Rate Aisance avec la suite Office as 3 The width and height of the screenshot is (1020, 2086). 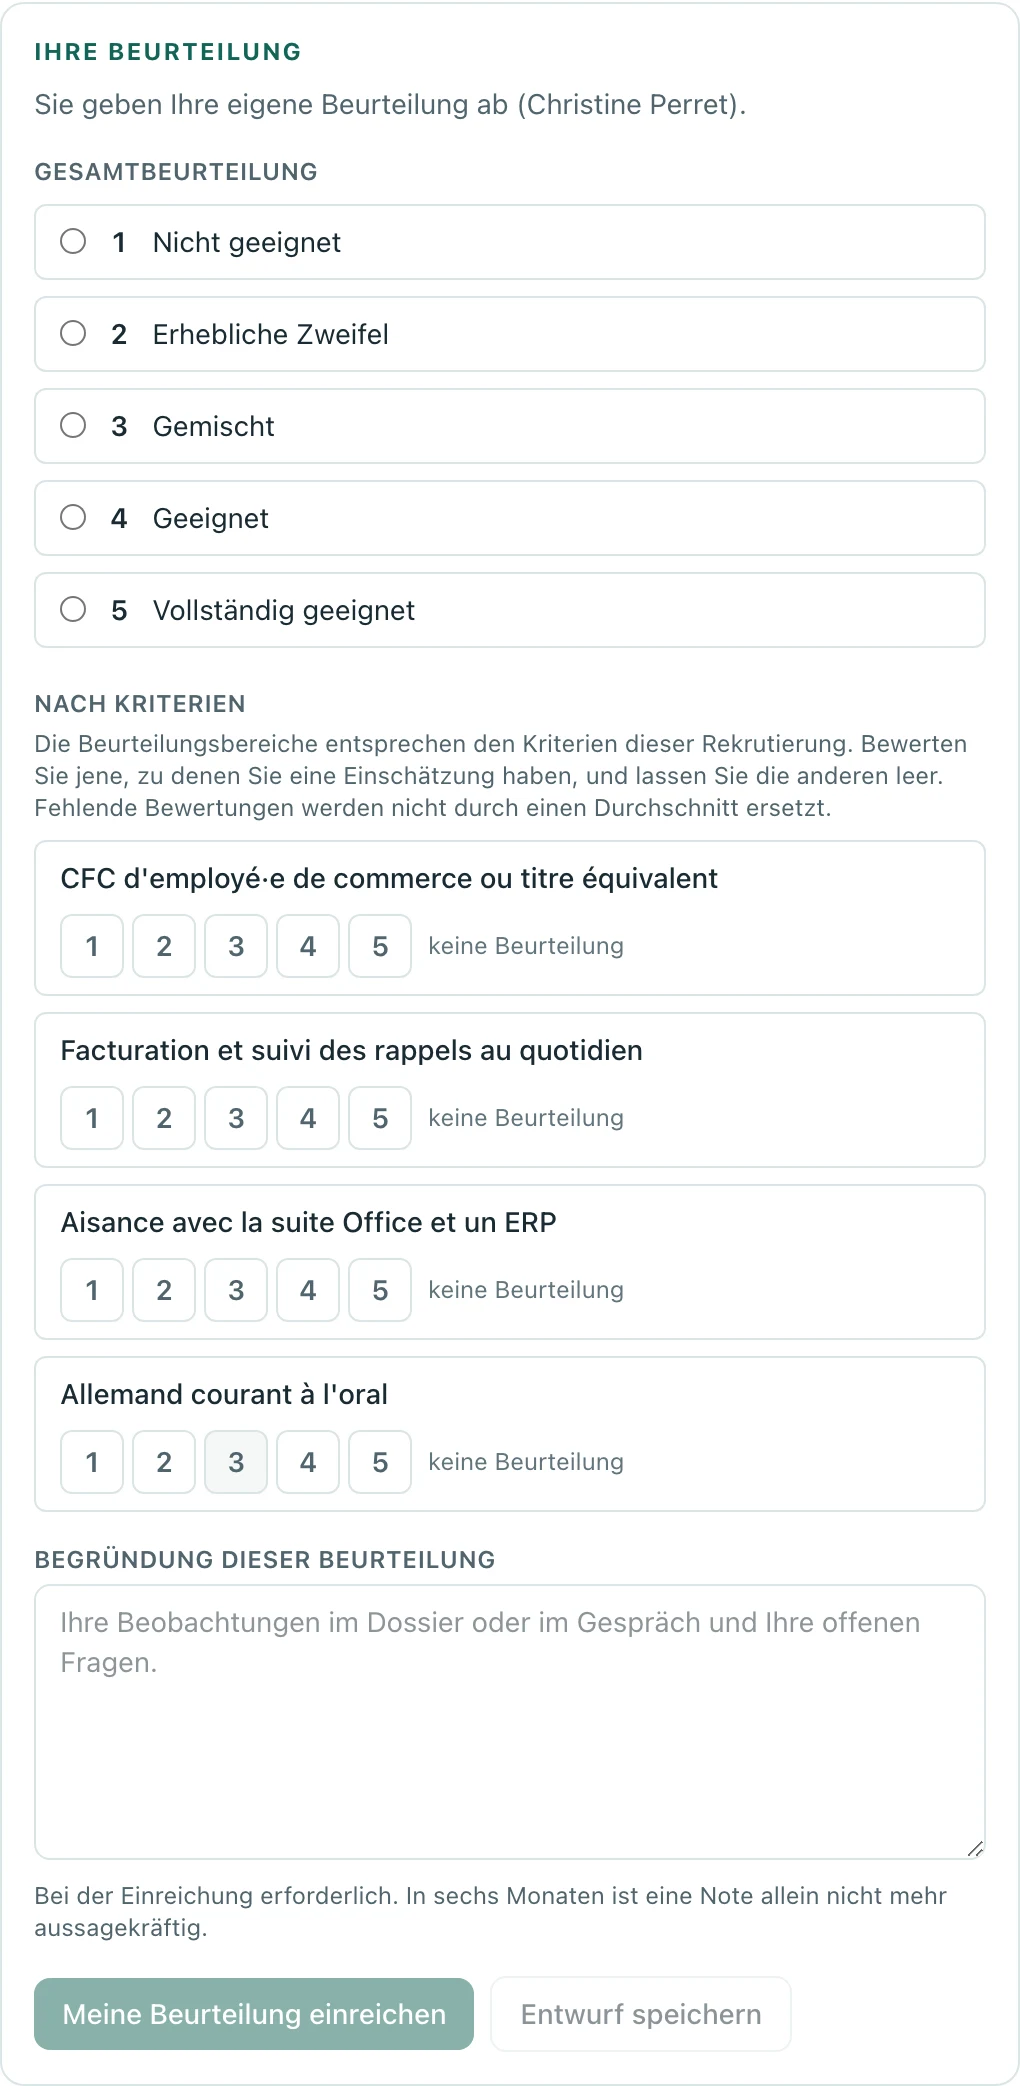coord(236,1290)
